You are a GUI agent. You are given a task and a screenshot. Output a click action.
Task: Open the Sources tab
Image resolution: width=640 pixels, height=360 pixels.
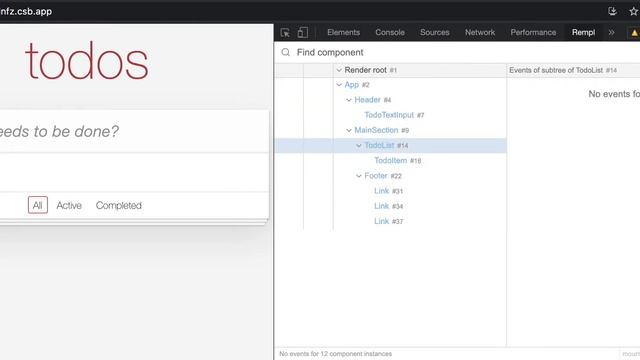point(435,33)
